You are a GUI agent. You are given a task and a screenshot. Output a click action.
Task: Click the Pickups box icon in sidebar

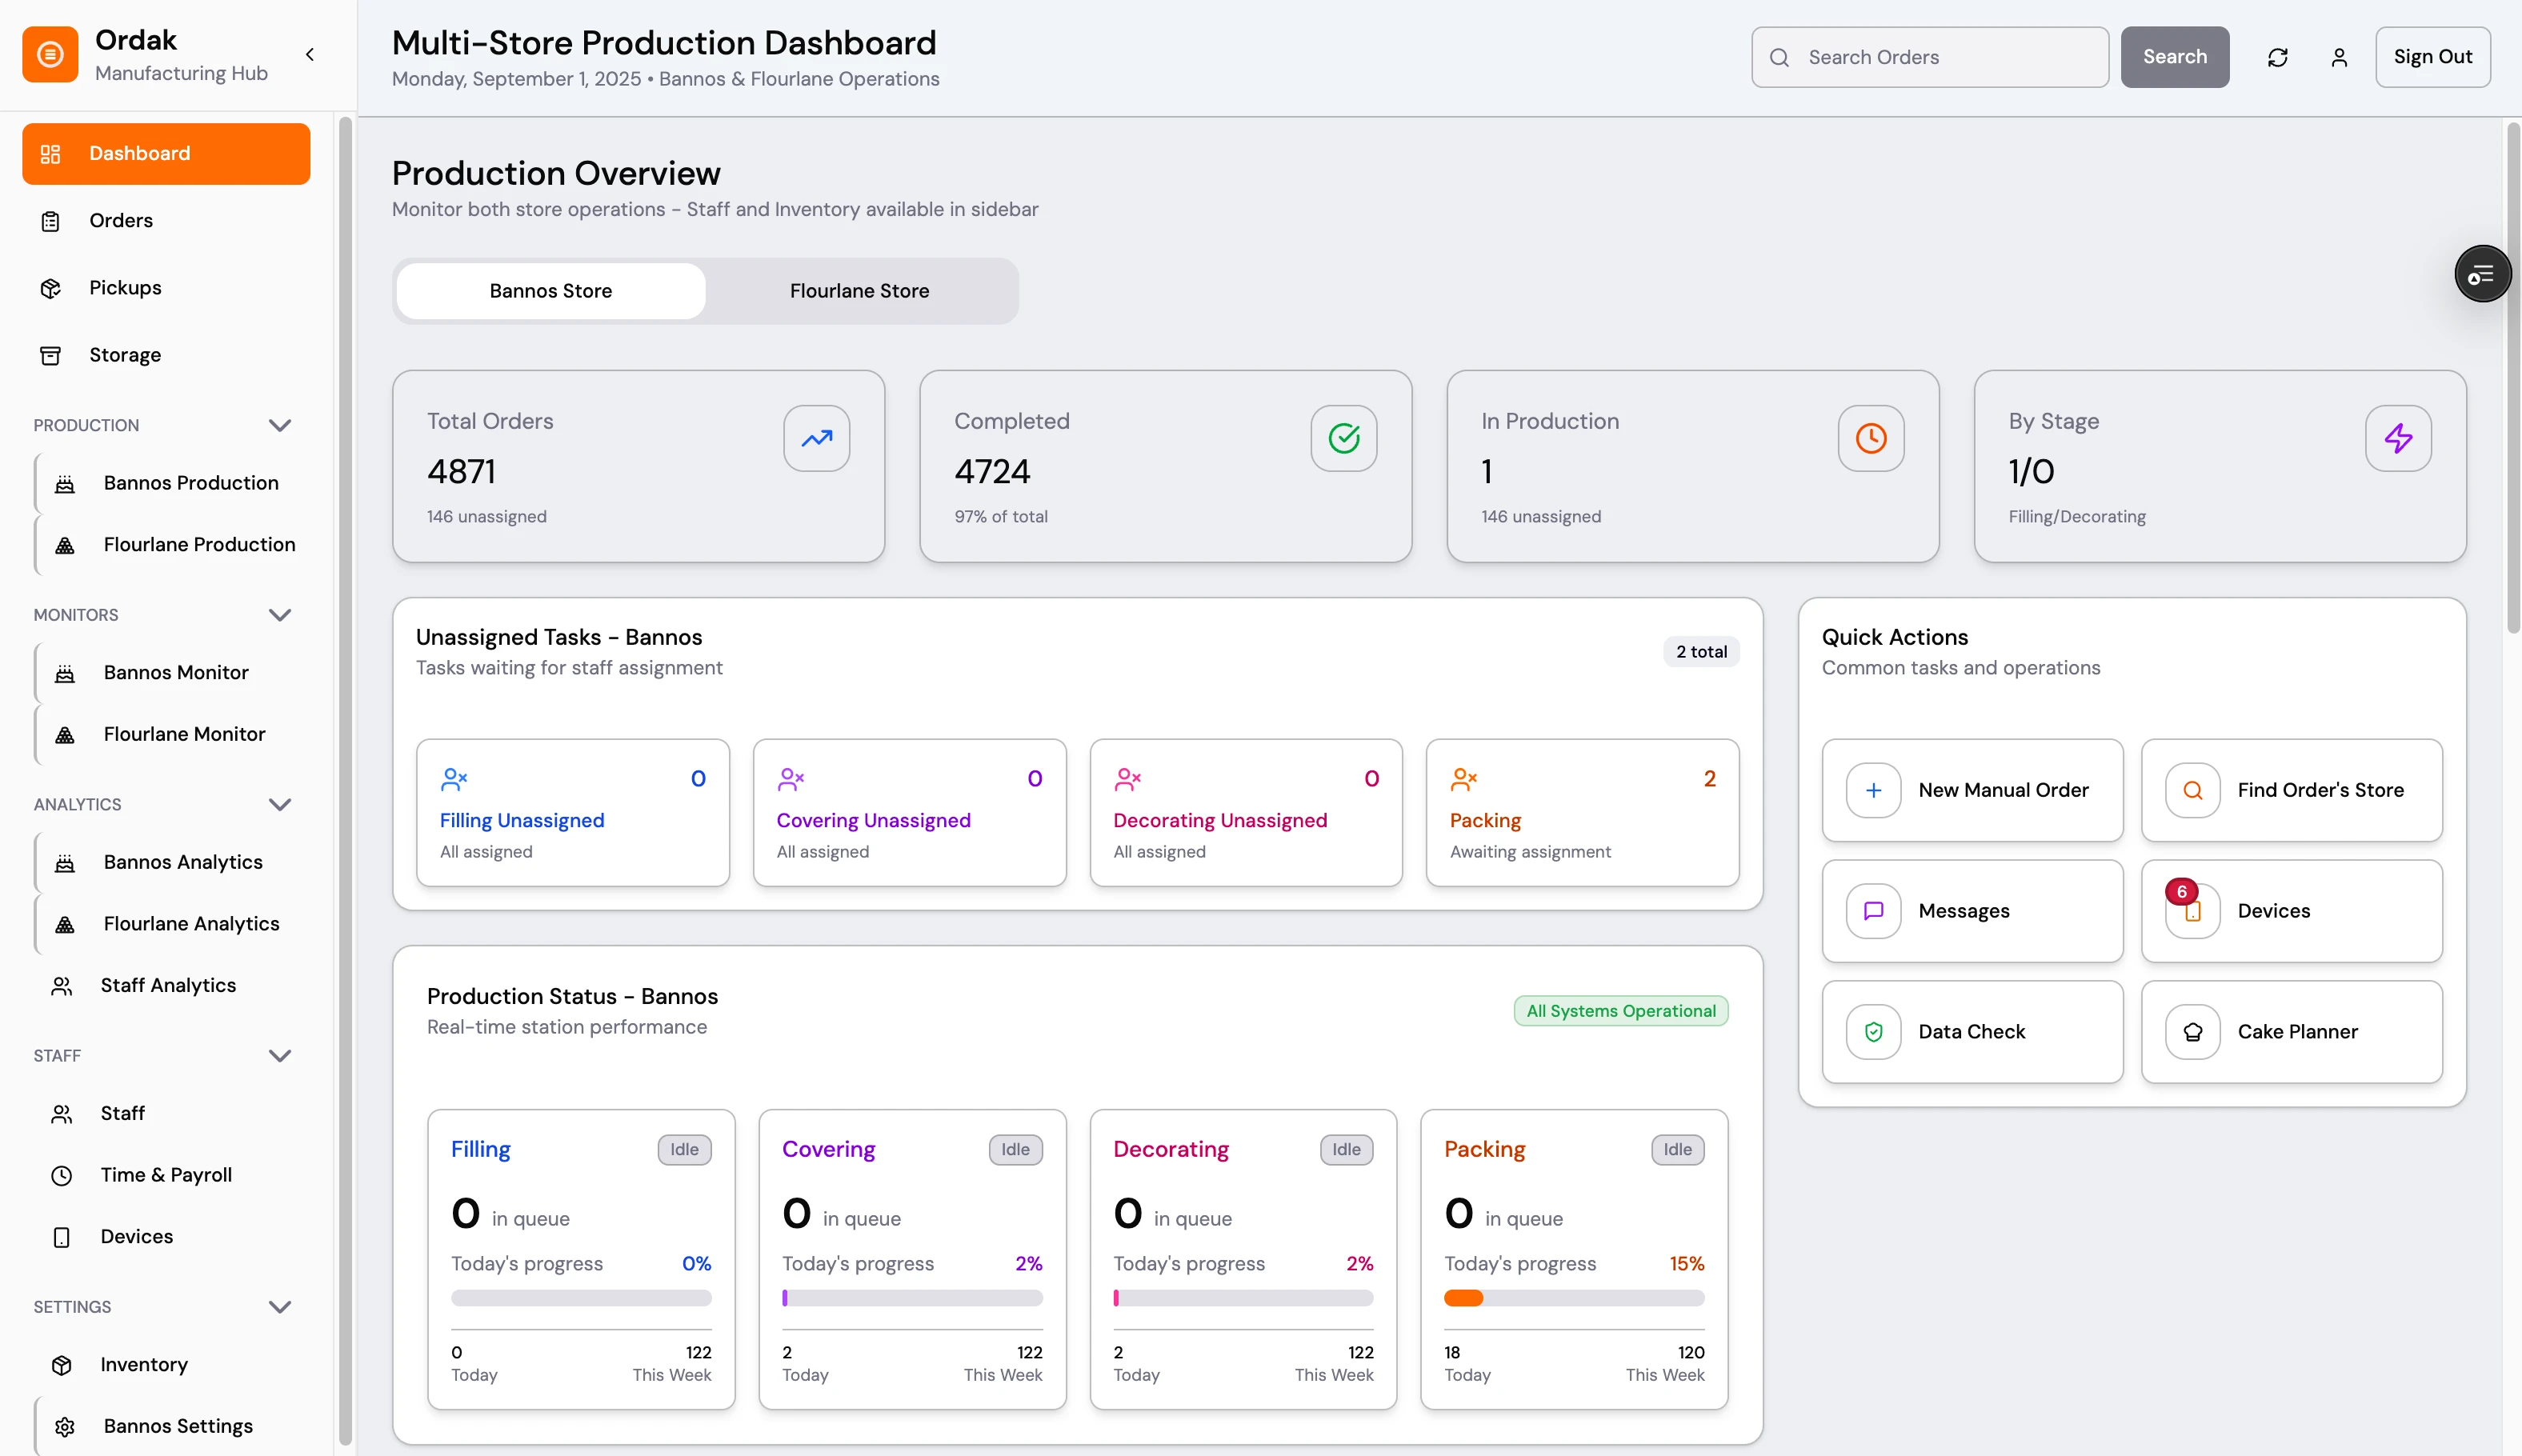(x=51, y=288)
